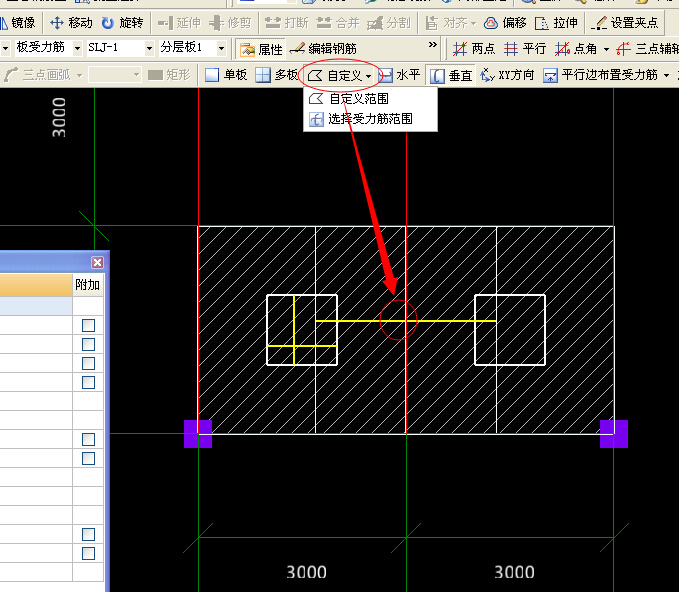Click the bottom-left purple column marker

tap(198, 433)
